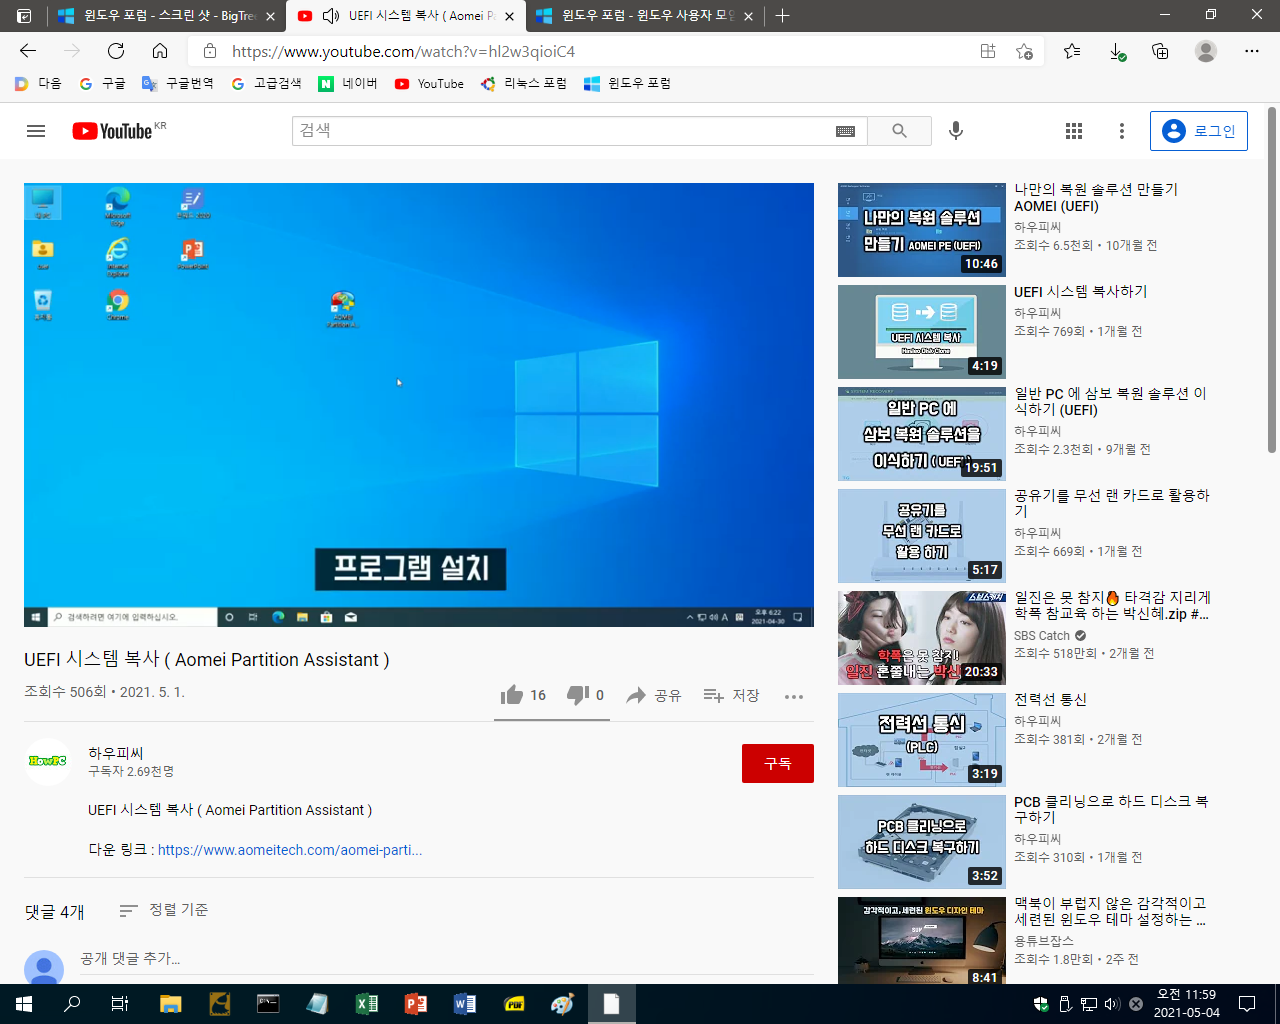Open 리눅스 포럼 bookmark
This screenshot has height=1024, width=1280.
(x=523, y=84)
